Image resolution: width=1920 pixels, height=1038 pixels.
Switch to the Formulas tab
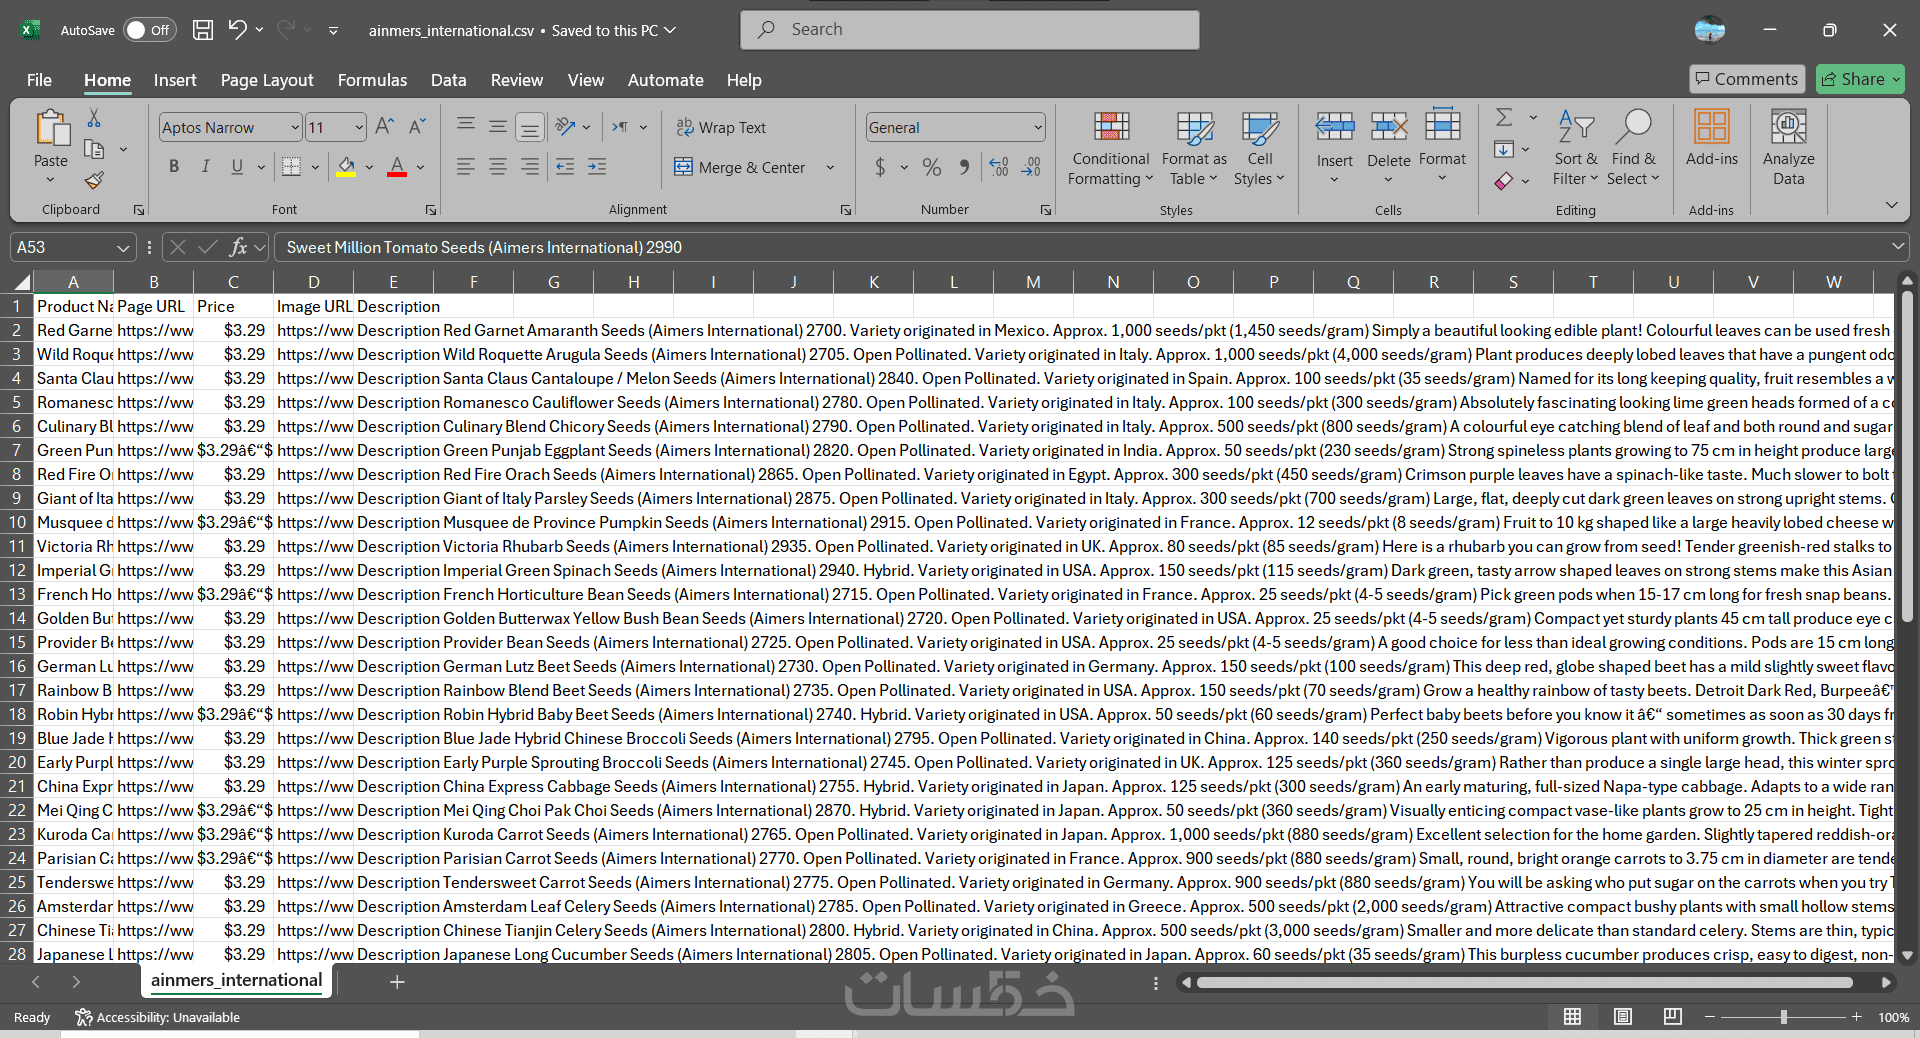click(372, 80)
